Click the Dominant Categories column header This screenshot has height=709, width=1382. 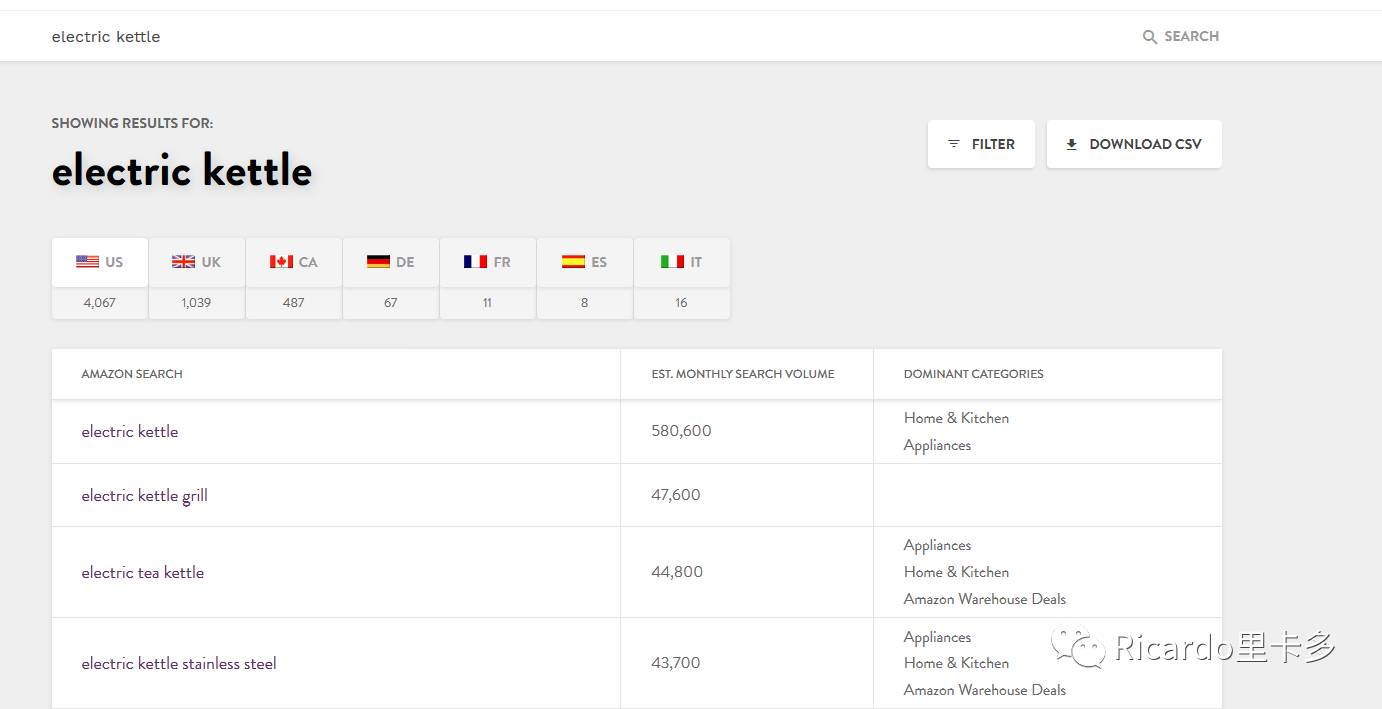[973, 374]
